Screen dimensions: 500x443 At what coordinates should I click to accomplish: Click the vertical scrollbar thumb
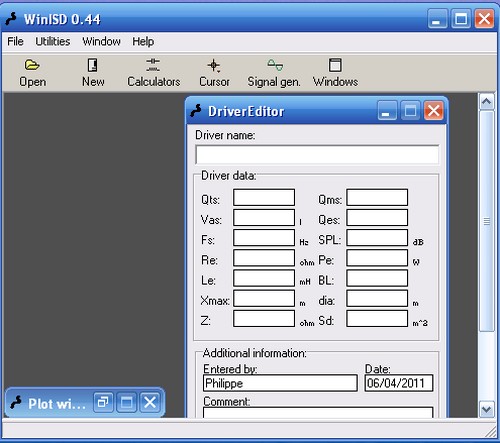pyautogui.click(x=486, y=221)
